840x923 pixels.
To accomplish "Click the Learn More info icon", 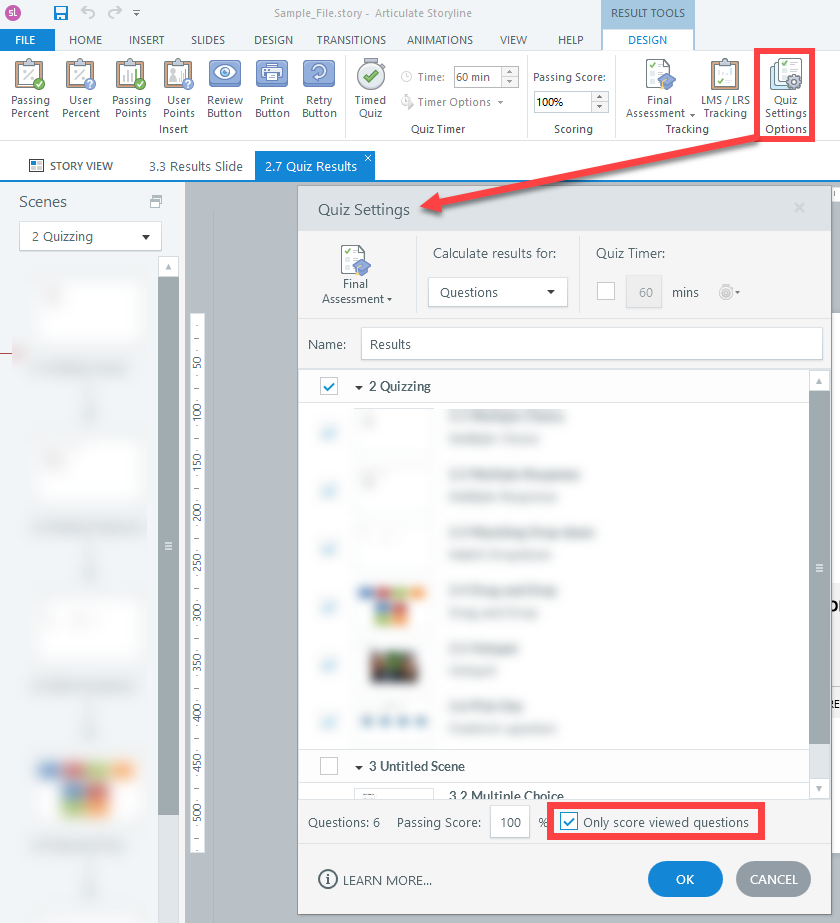I will (x=327, y=879).
